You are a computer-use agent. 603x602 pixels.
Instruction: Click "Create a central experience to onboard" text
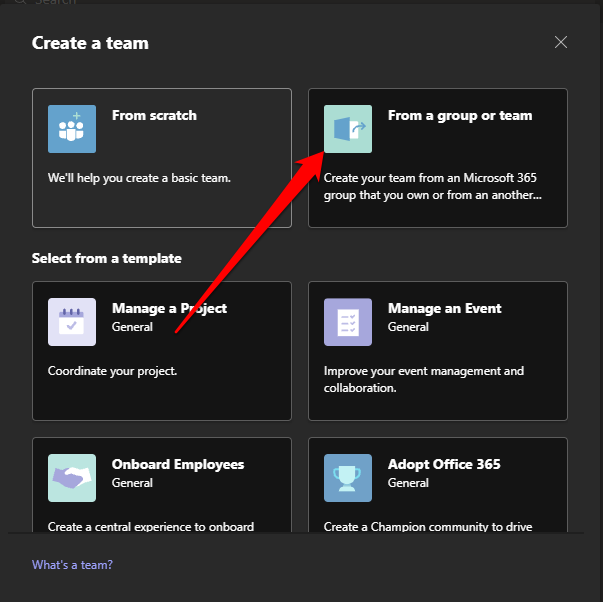151,526
